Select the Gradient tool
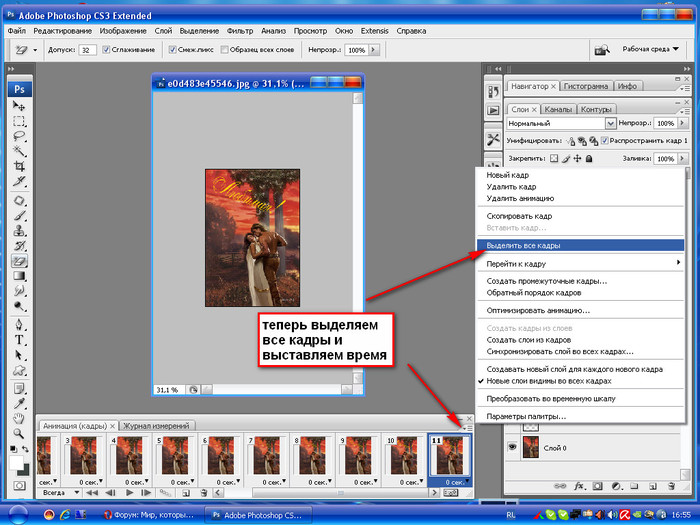This screenshot has width=700, height=525. (19, 276)
